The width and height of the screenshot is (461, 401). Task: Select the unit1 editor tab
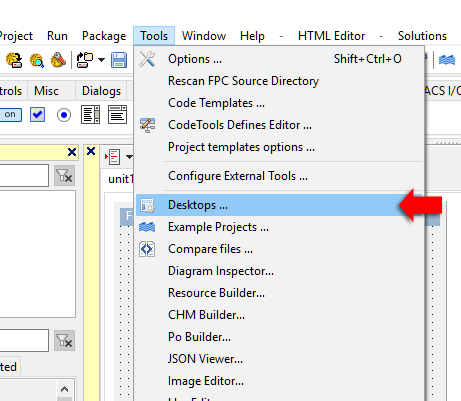coord(120,179)
